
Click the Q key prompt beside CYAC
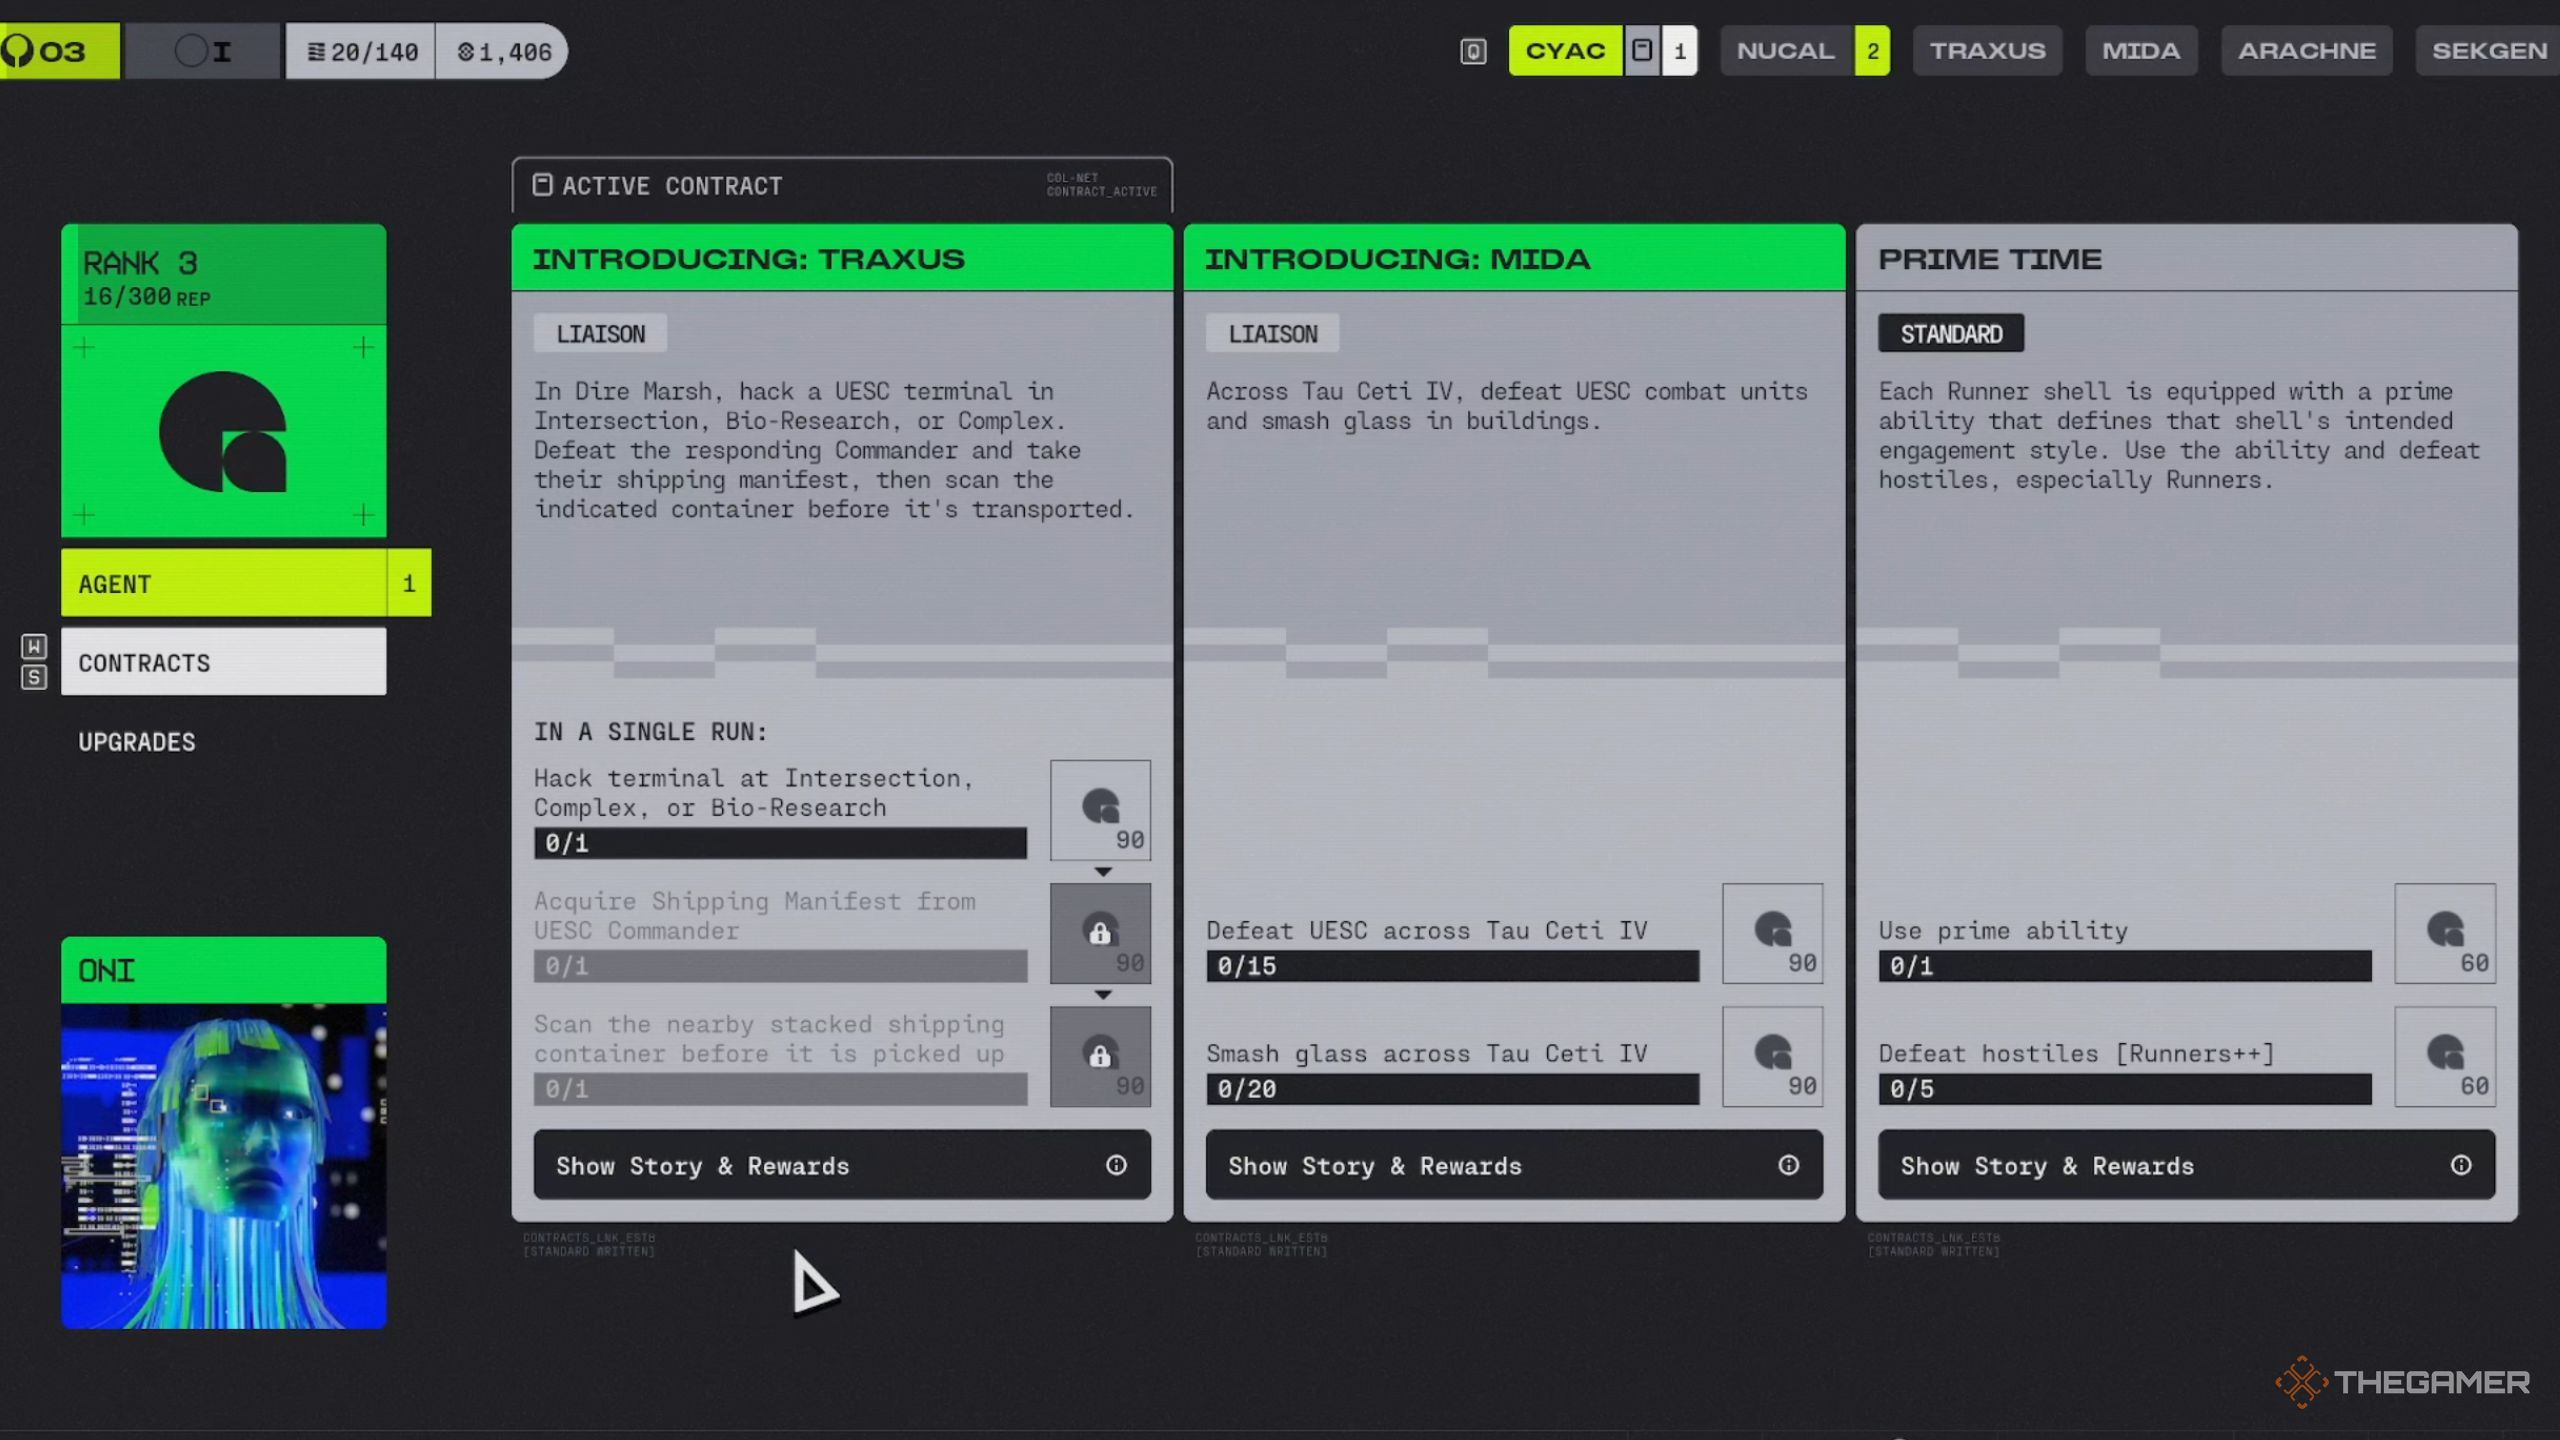coord(1473,51)
